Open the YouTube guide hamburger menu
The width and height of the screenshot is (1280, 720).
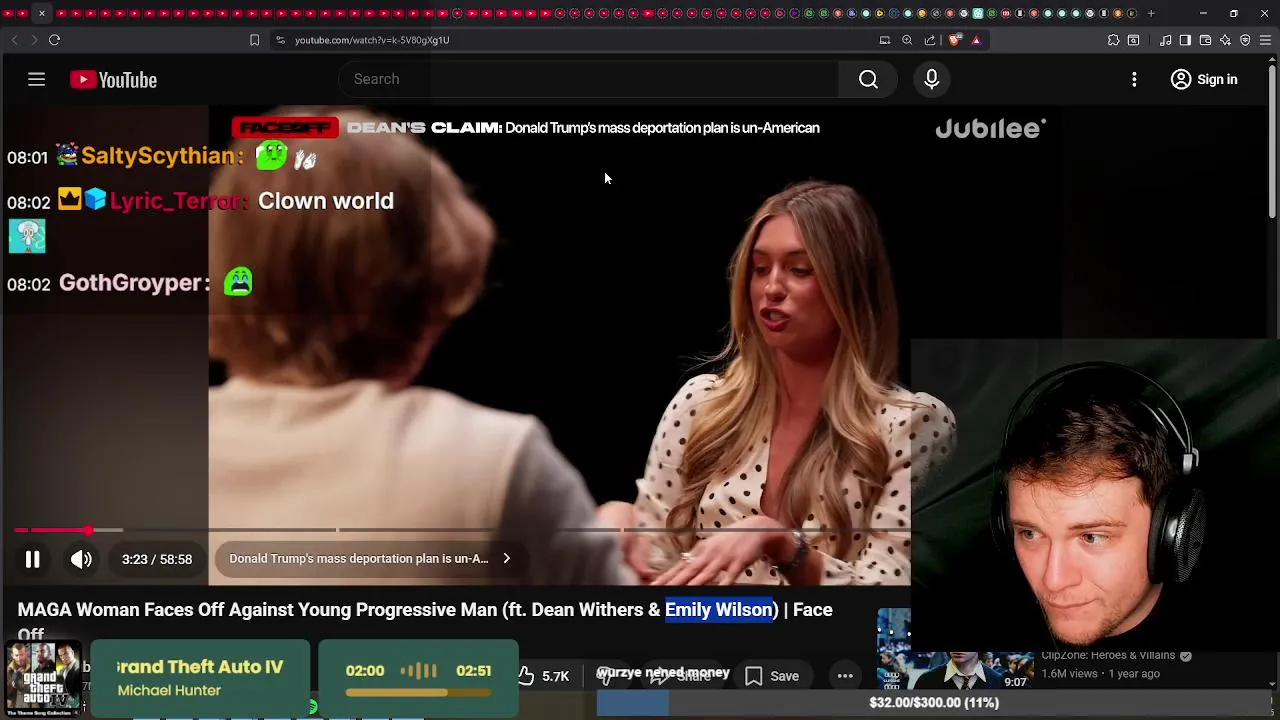36,79
